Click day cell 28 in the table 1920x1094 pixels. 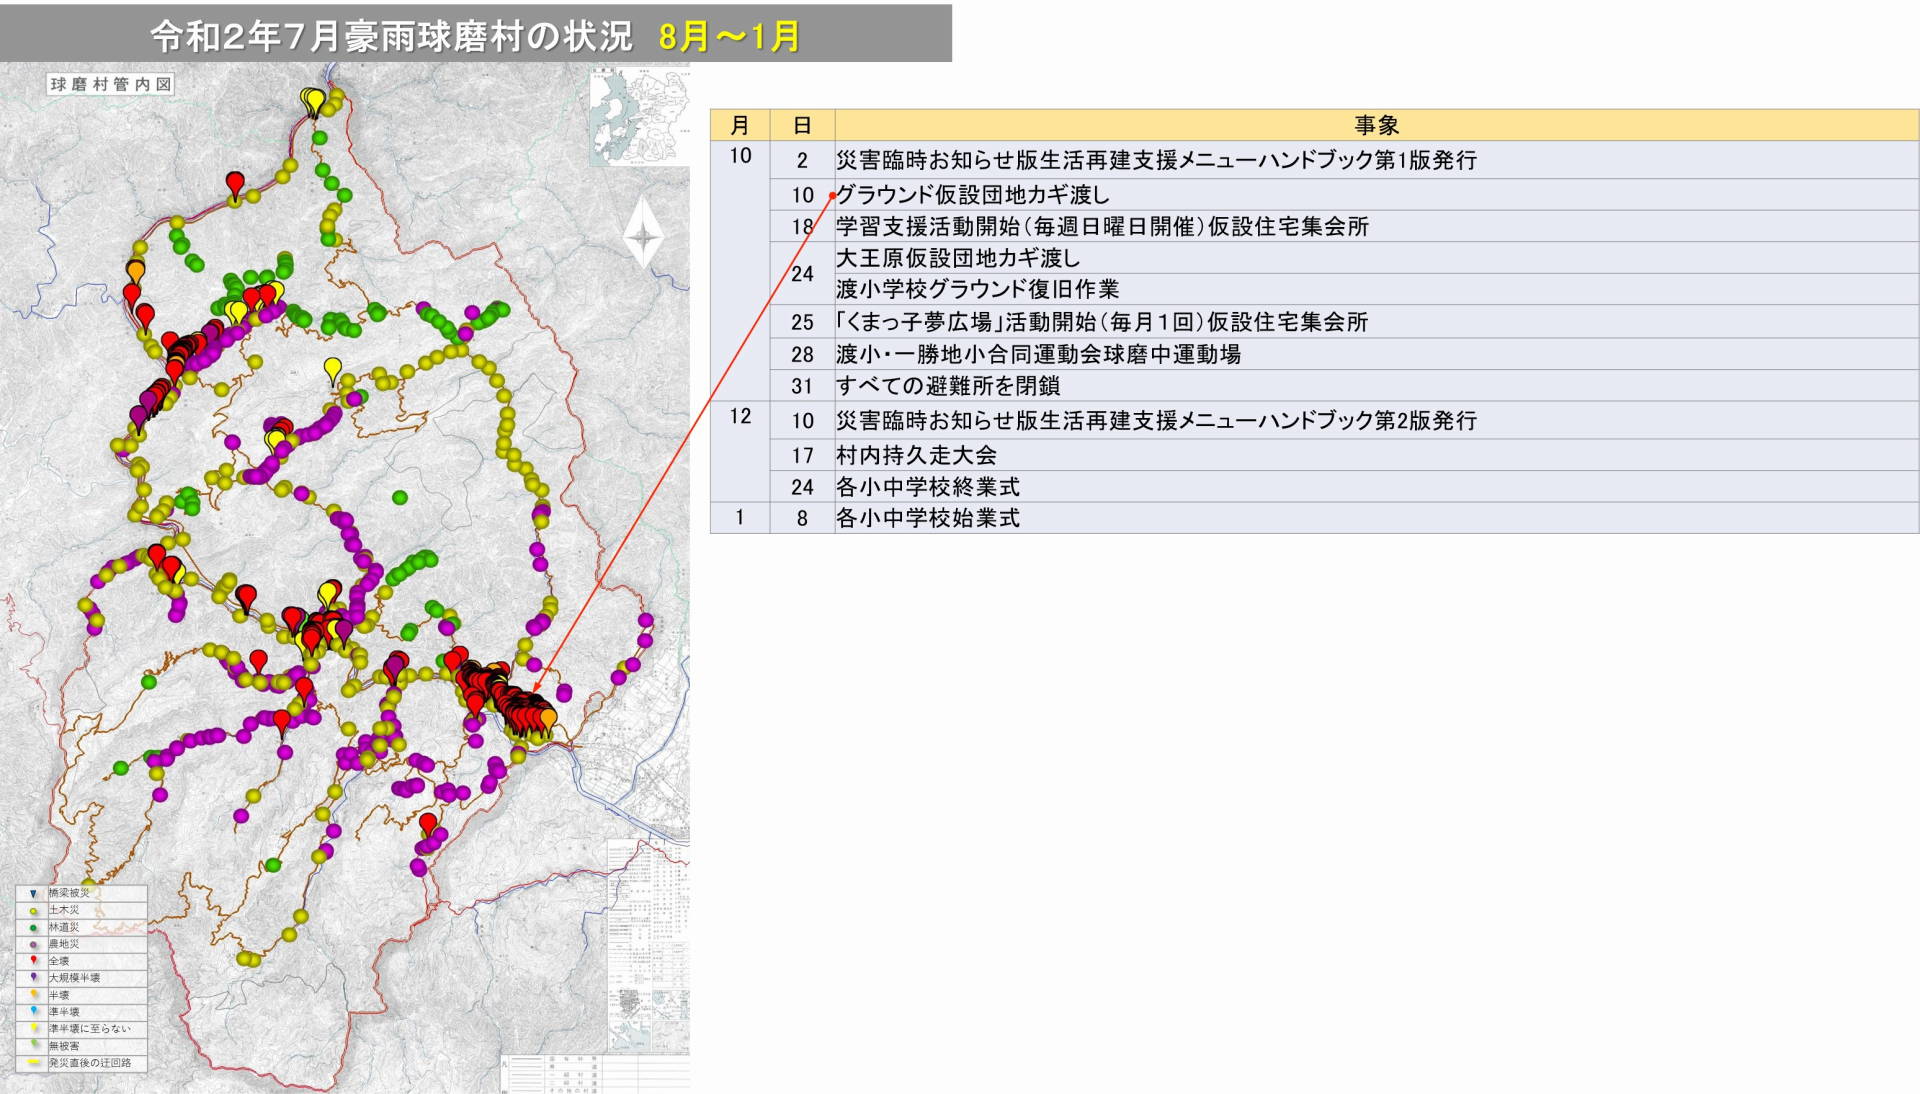tap(802, 354)
